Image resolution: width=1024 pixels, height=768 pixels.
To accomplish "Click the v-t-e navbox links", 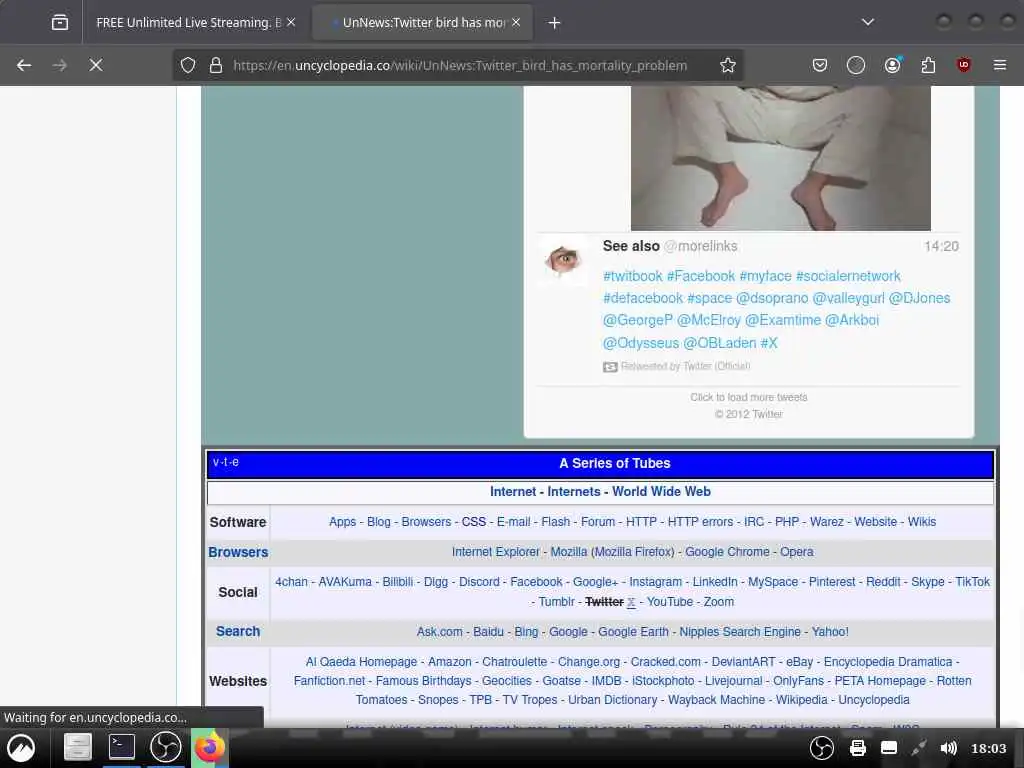I will click(x=226, y=462).
